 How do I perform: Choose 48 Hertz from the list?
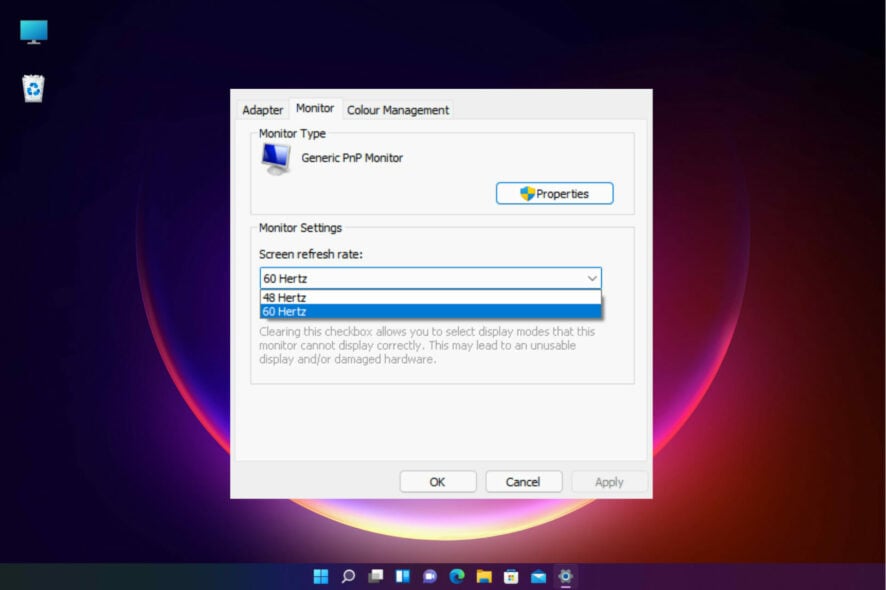[430, 297]
